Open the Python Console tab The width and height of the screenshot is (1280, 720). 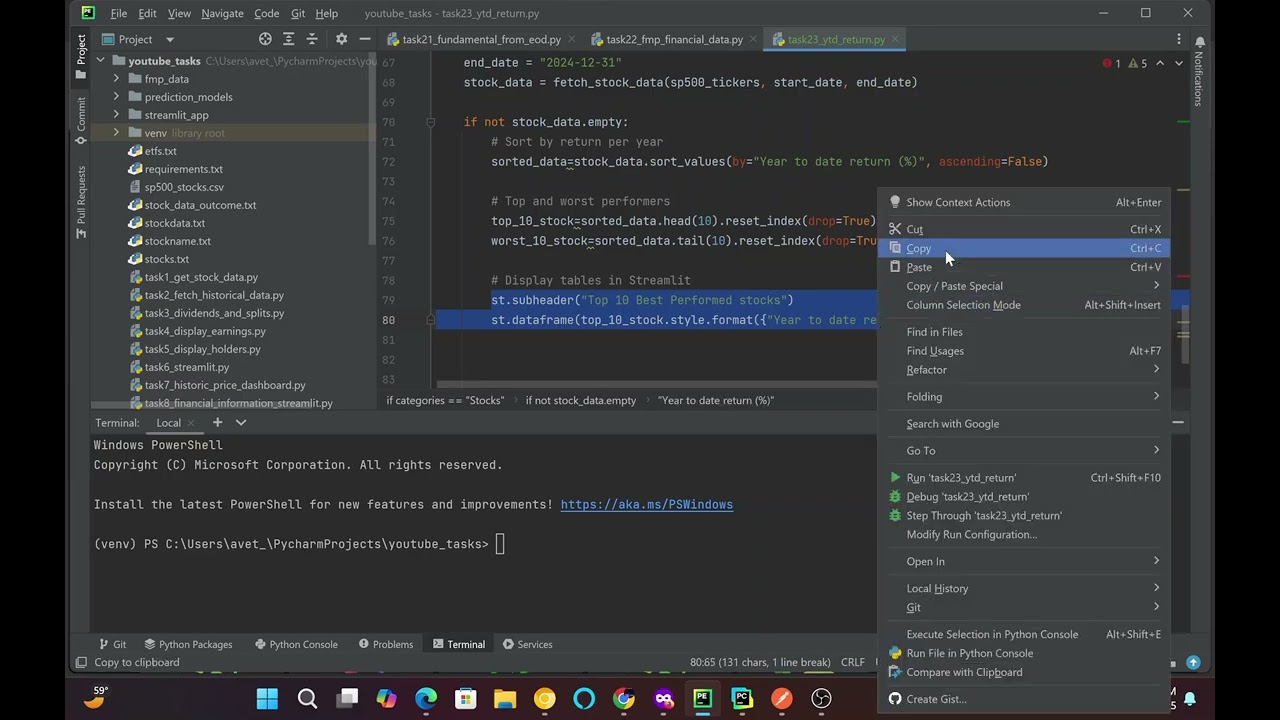296,645
